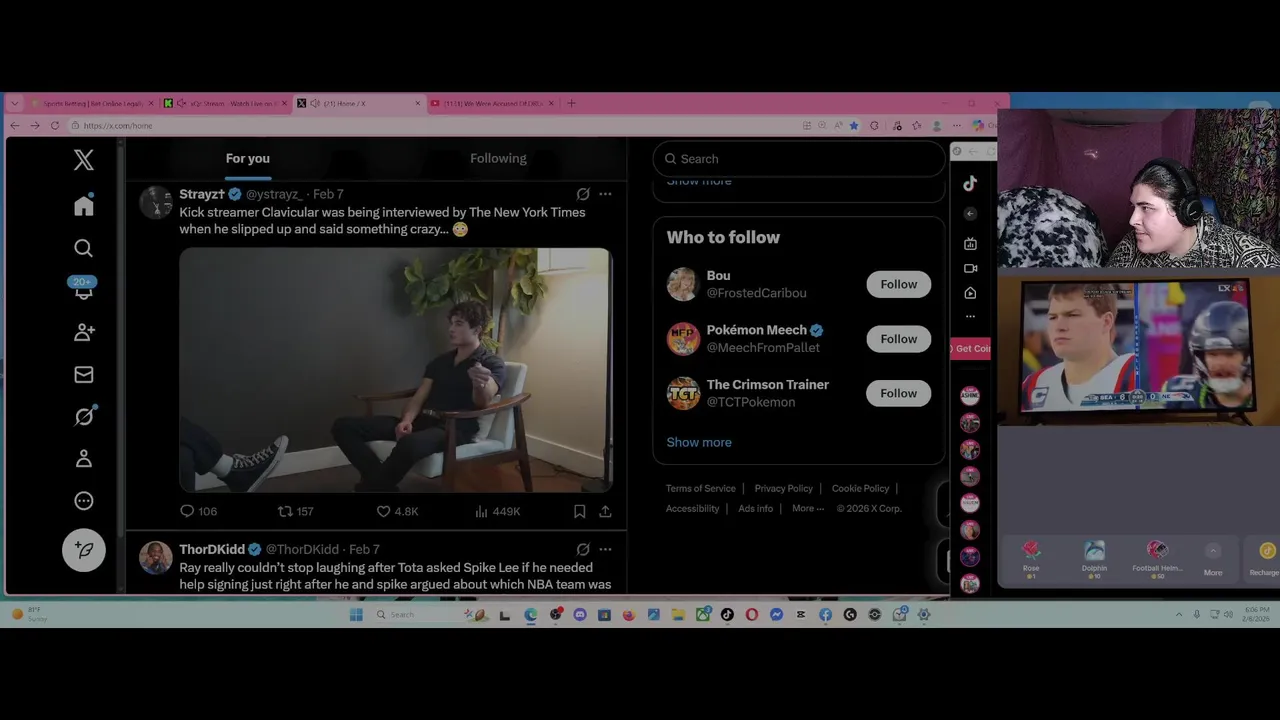Viewport: 1280px width, 720px height.
Task: Reply to the Strayz post
Action: pyautogui.click(x=197, y=511)
